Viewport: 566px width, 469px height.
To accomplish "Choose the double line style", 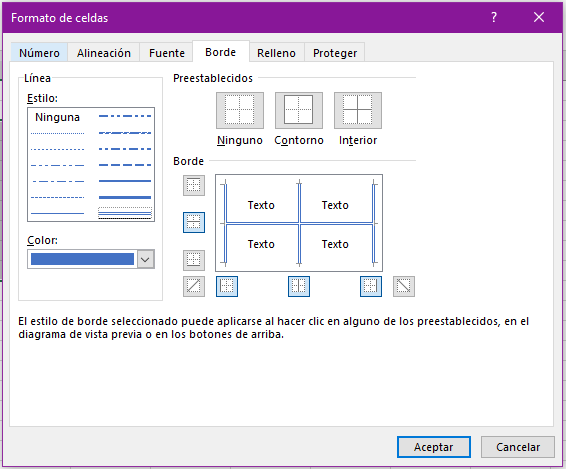I will (x=125, y=213).
